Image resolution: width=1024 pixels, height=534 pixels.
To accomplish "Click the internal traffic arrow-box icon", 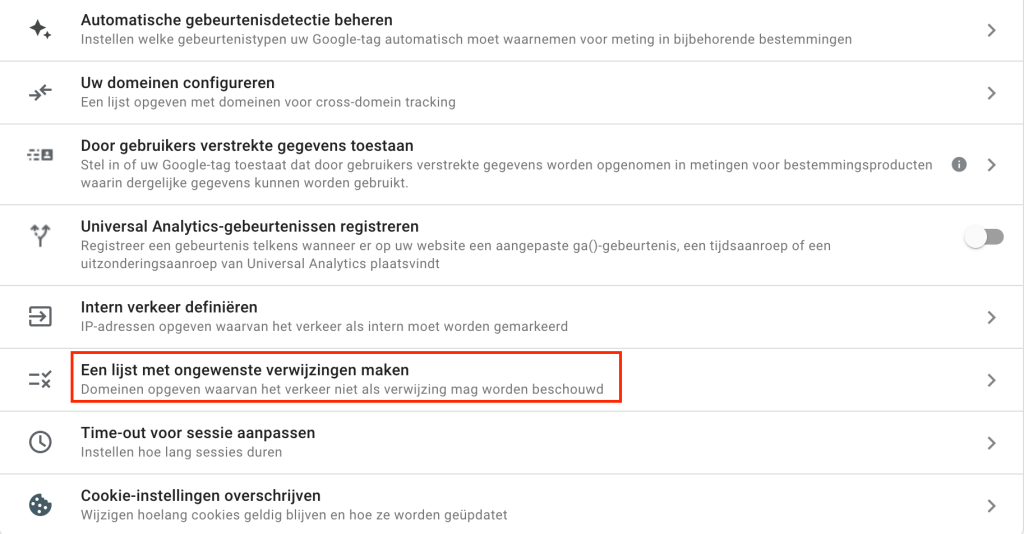I will coord(40,317).
